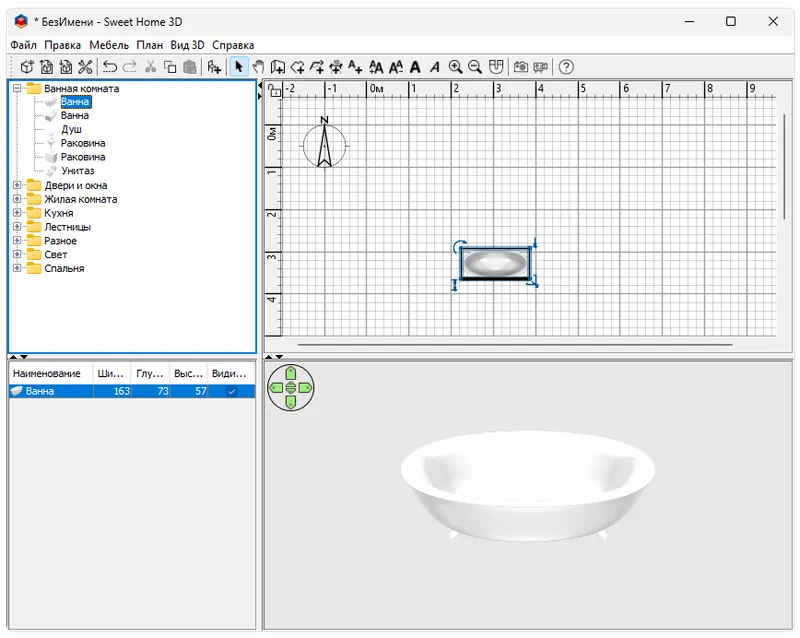The width and height of the screenshot is (800, 638).
Task: Open the Правка menu
Action: pos(62,45)
